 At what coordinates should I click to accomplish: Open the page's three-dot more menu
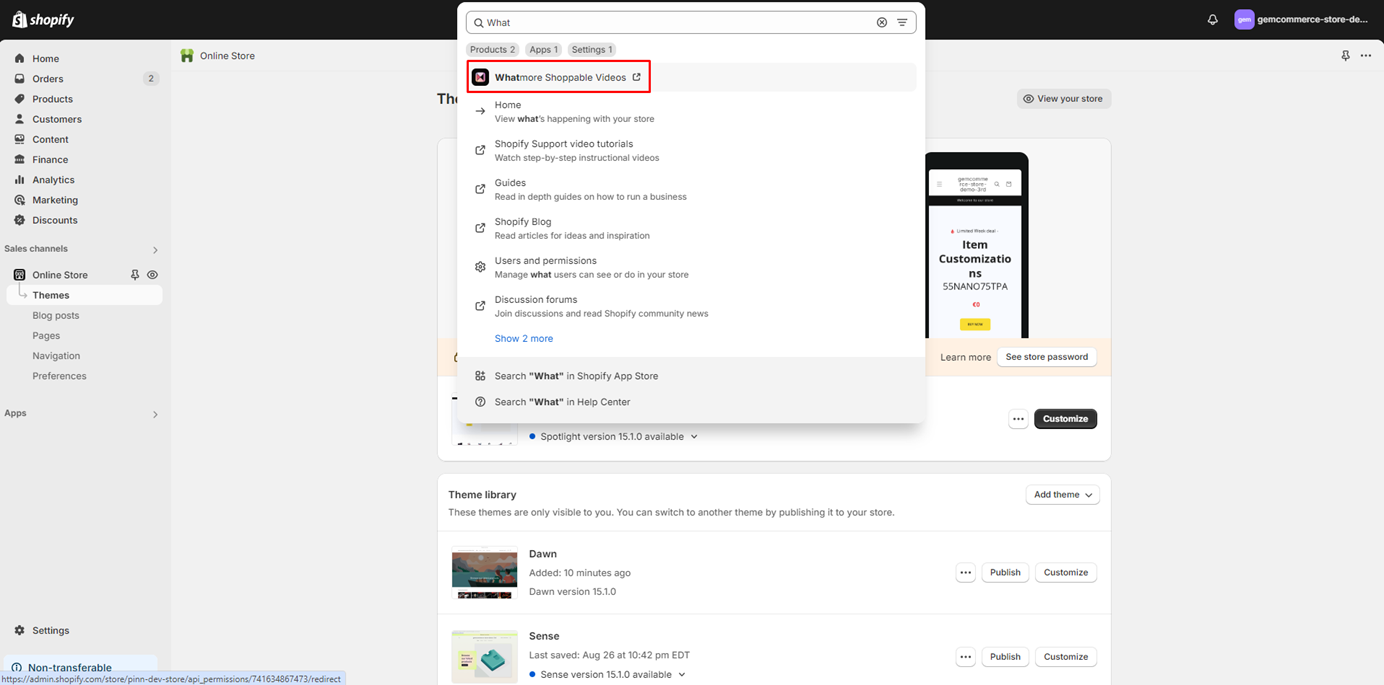pyautogui.click(x=1366, y=56)
